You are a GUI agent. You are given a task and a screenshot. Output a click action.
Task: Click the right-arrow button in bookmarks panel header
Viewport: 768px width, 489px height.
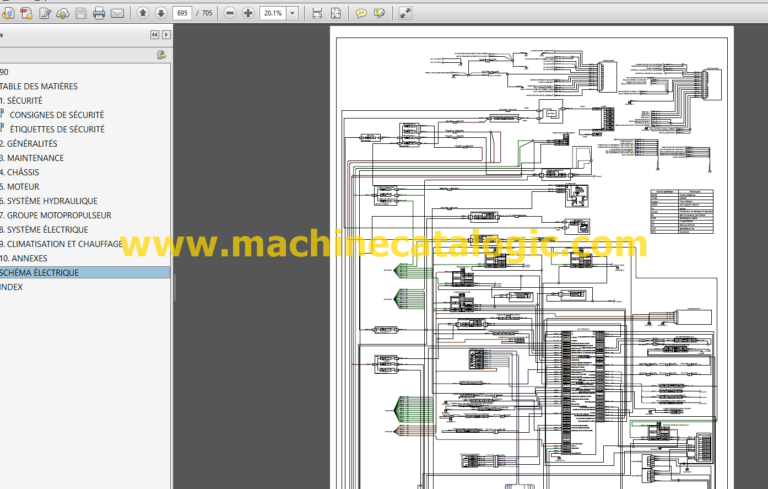point(167,35)
